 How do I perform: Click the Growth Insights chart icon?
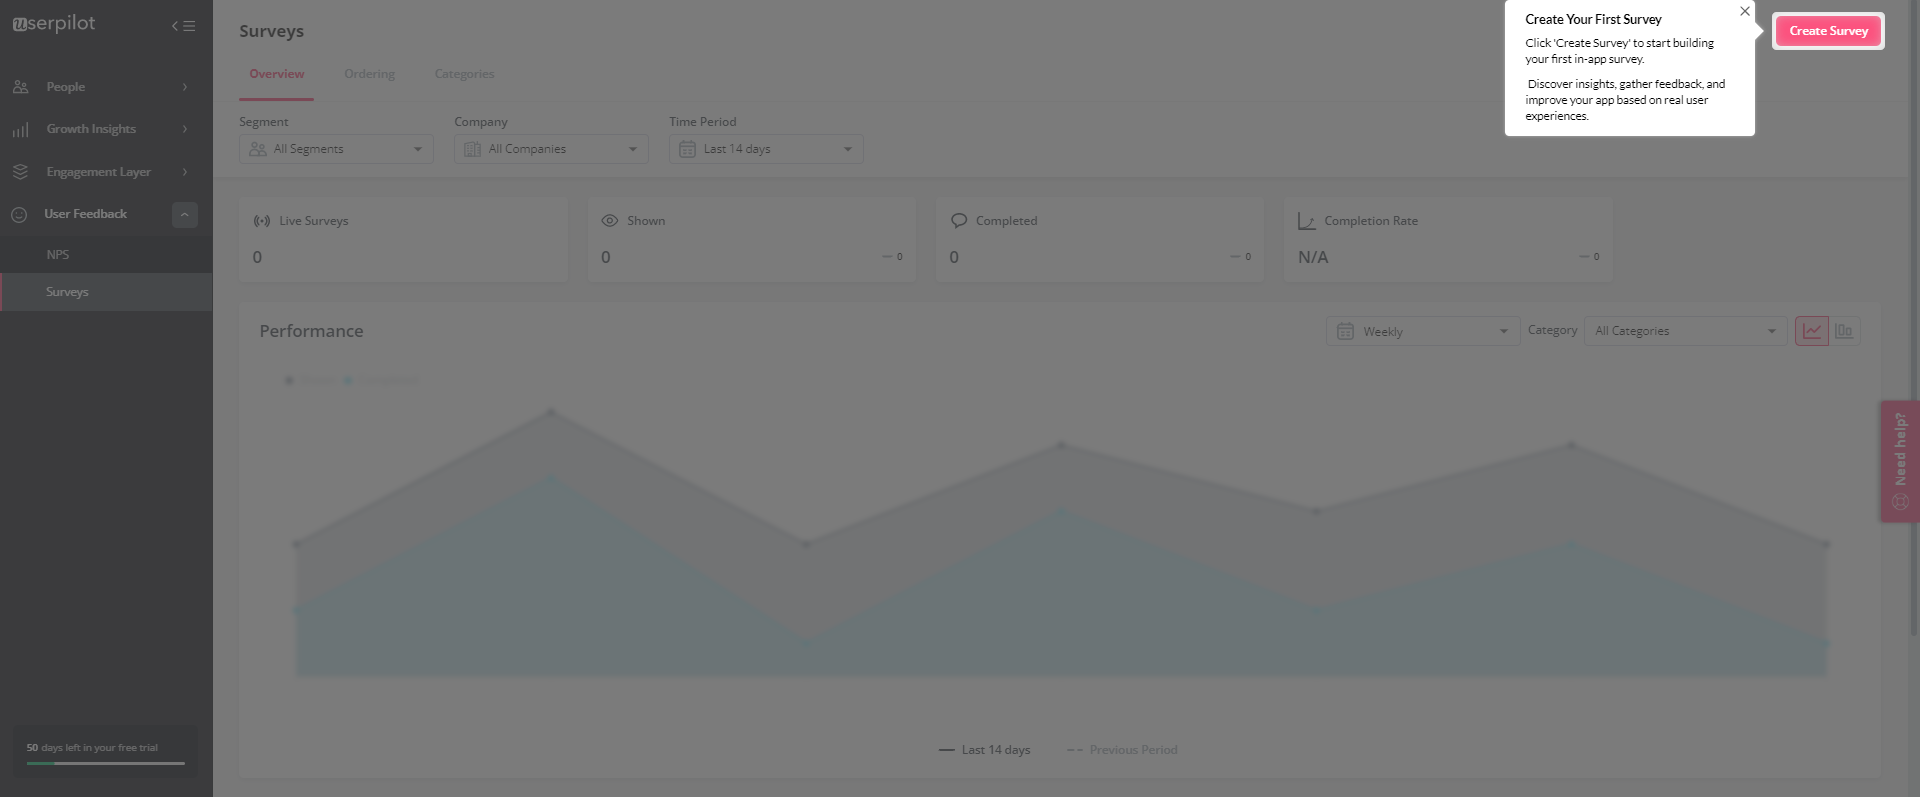[x=20, y=130]
